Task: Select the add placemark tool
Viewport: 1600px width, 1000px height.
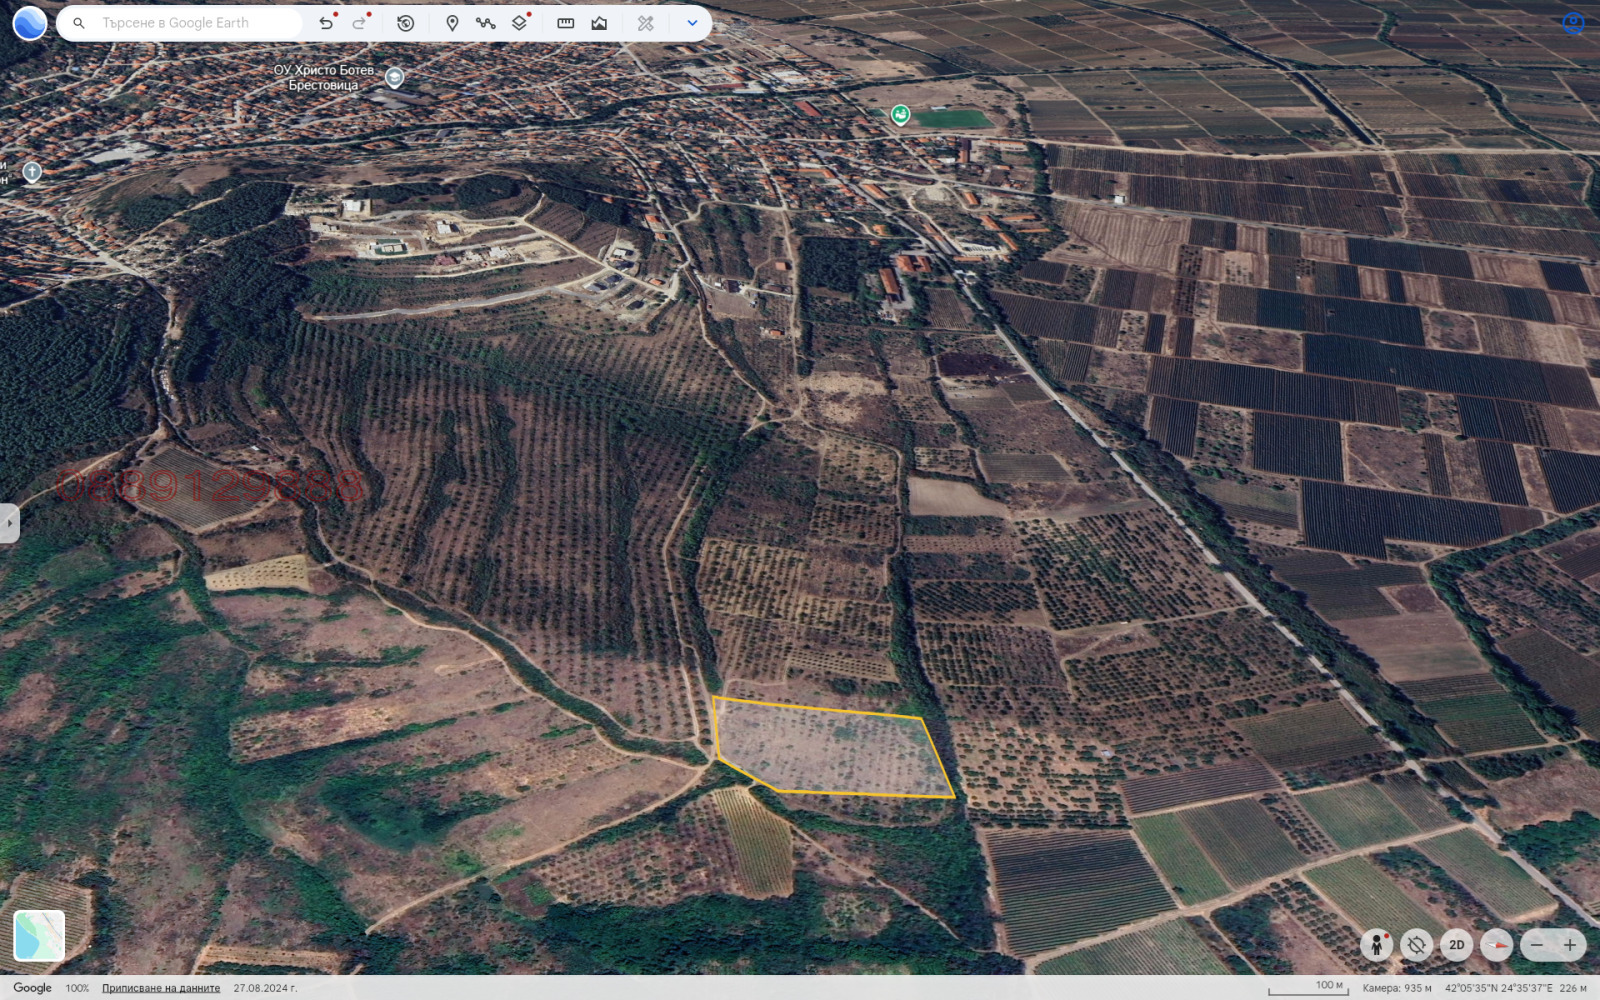Action: [x=452, y=23]
